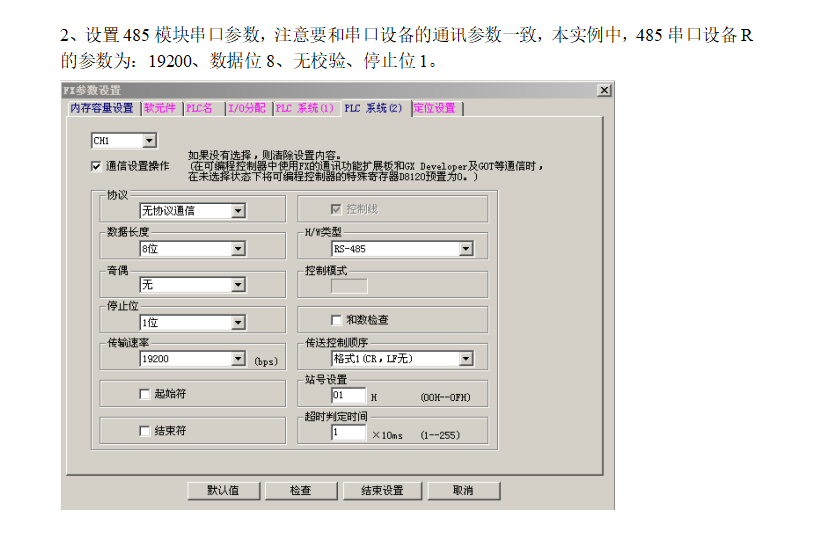819x551 pixels.
Task: Switch to the 内存容量设置 tab
Action: (101, 108)
